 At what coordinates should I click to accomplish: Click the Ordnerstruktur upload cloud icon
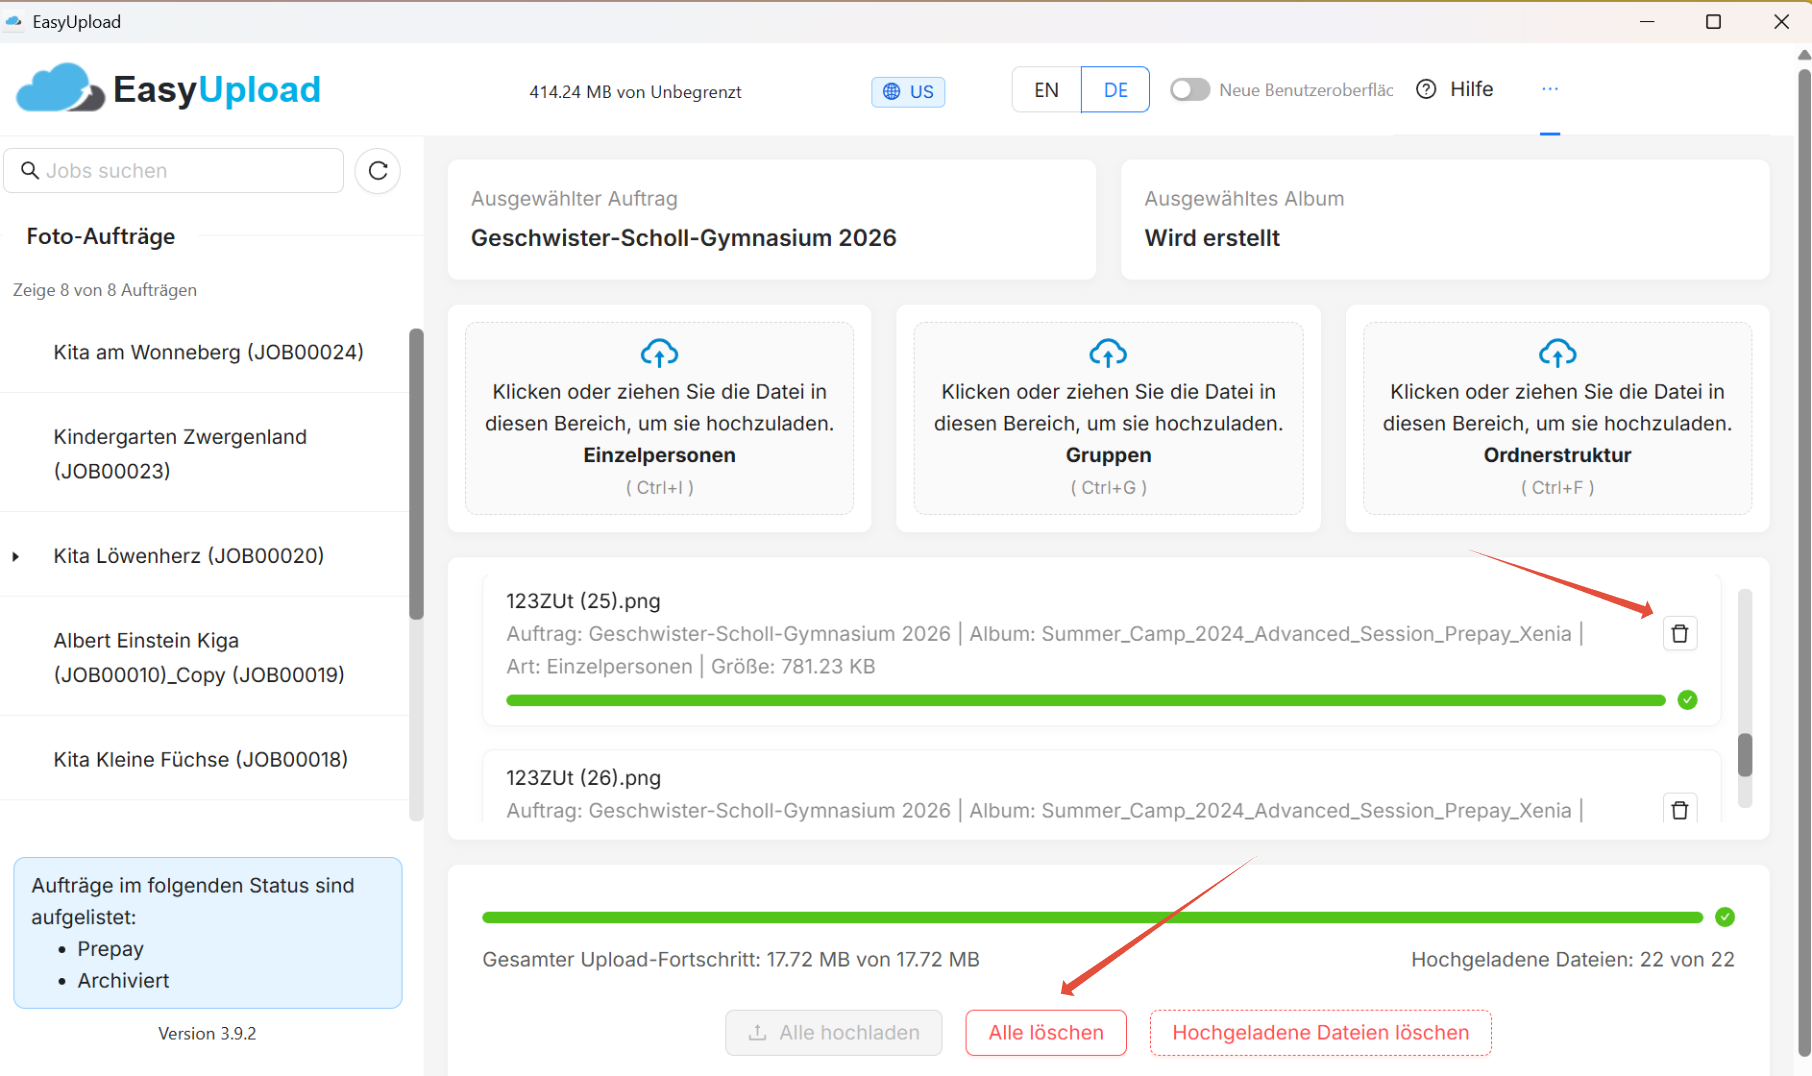(x=1557, y=353)
